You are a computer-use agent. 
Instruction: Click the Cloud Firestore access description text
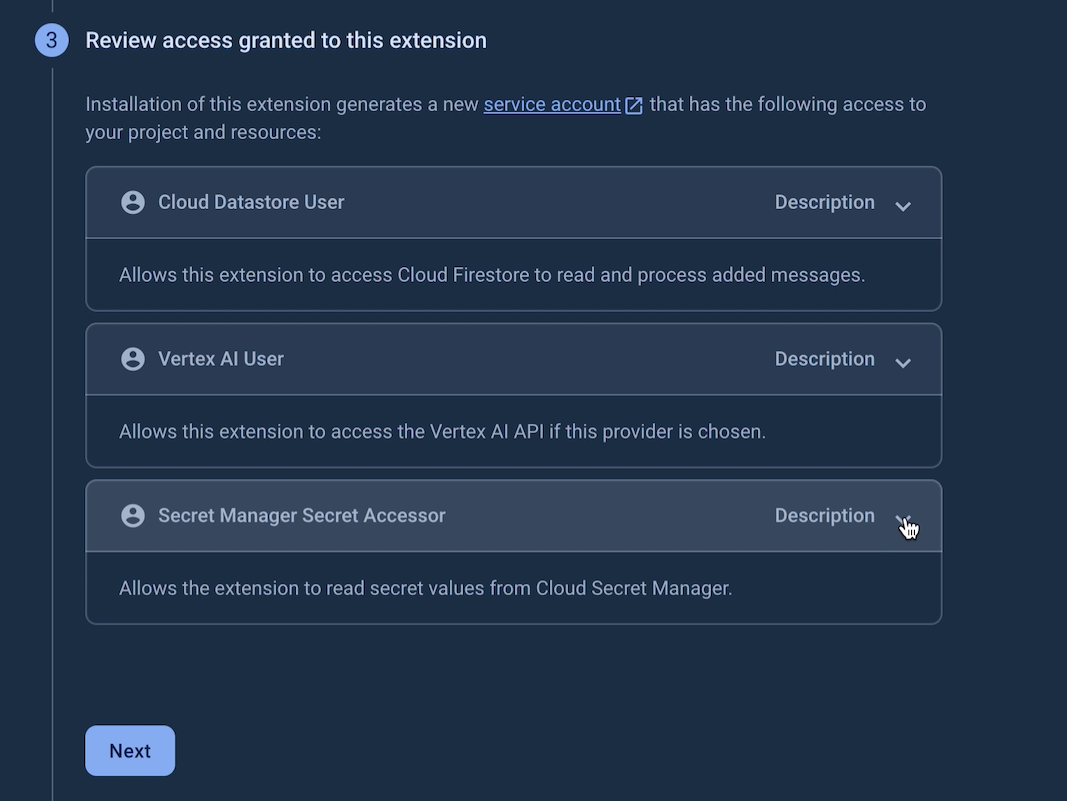[492, 275]
